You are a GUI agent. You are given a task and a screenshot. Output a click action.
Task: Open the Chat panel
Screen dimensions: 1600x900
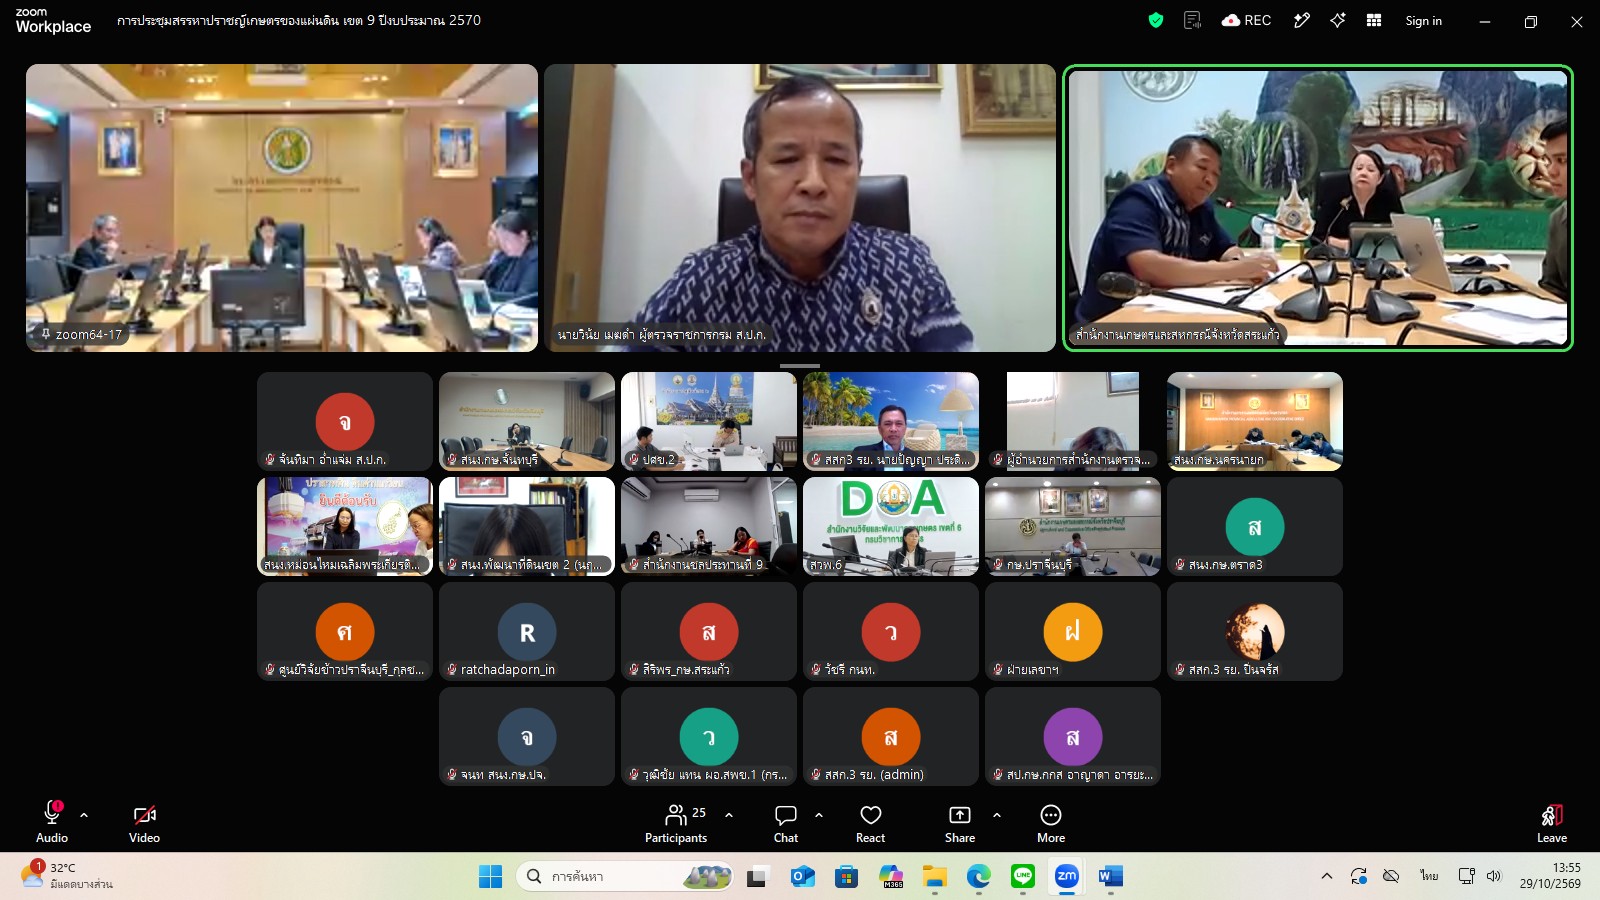coord(786,822)
